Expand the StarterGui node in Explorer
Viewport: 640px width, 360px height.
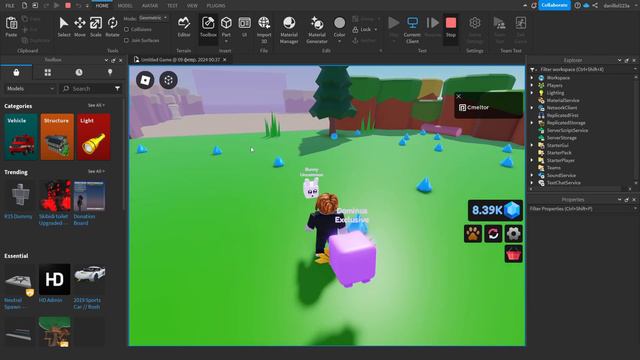coord(532,145)
